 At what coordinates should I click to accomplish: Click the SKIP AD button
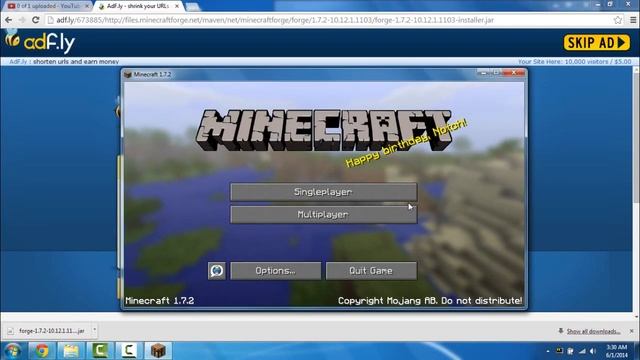pyautogui.click(x=597, y=42)
